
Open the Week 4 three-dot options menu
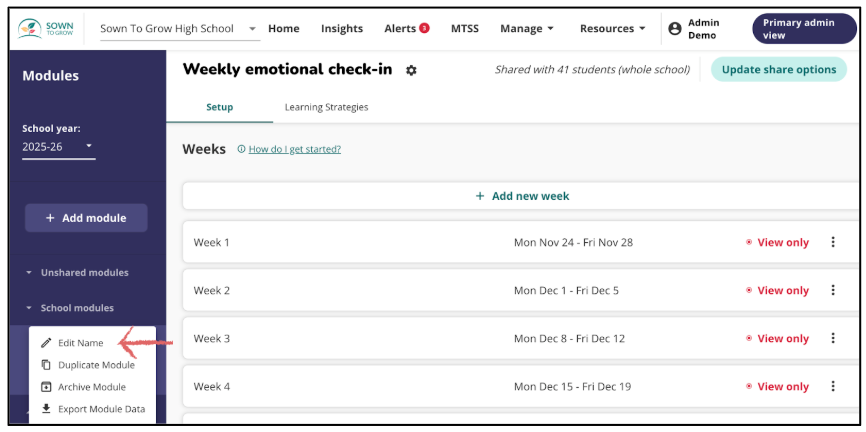[x=833, y=386]
